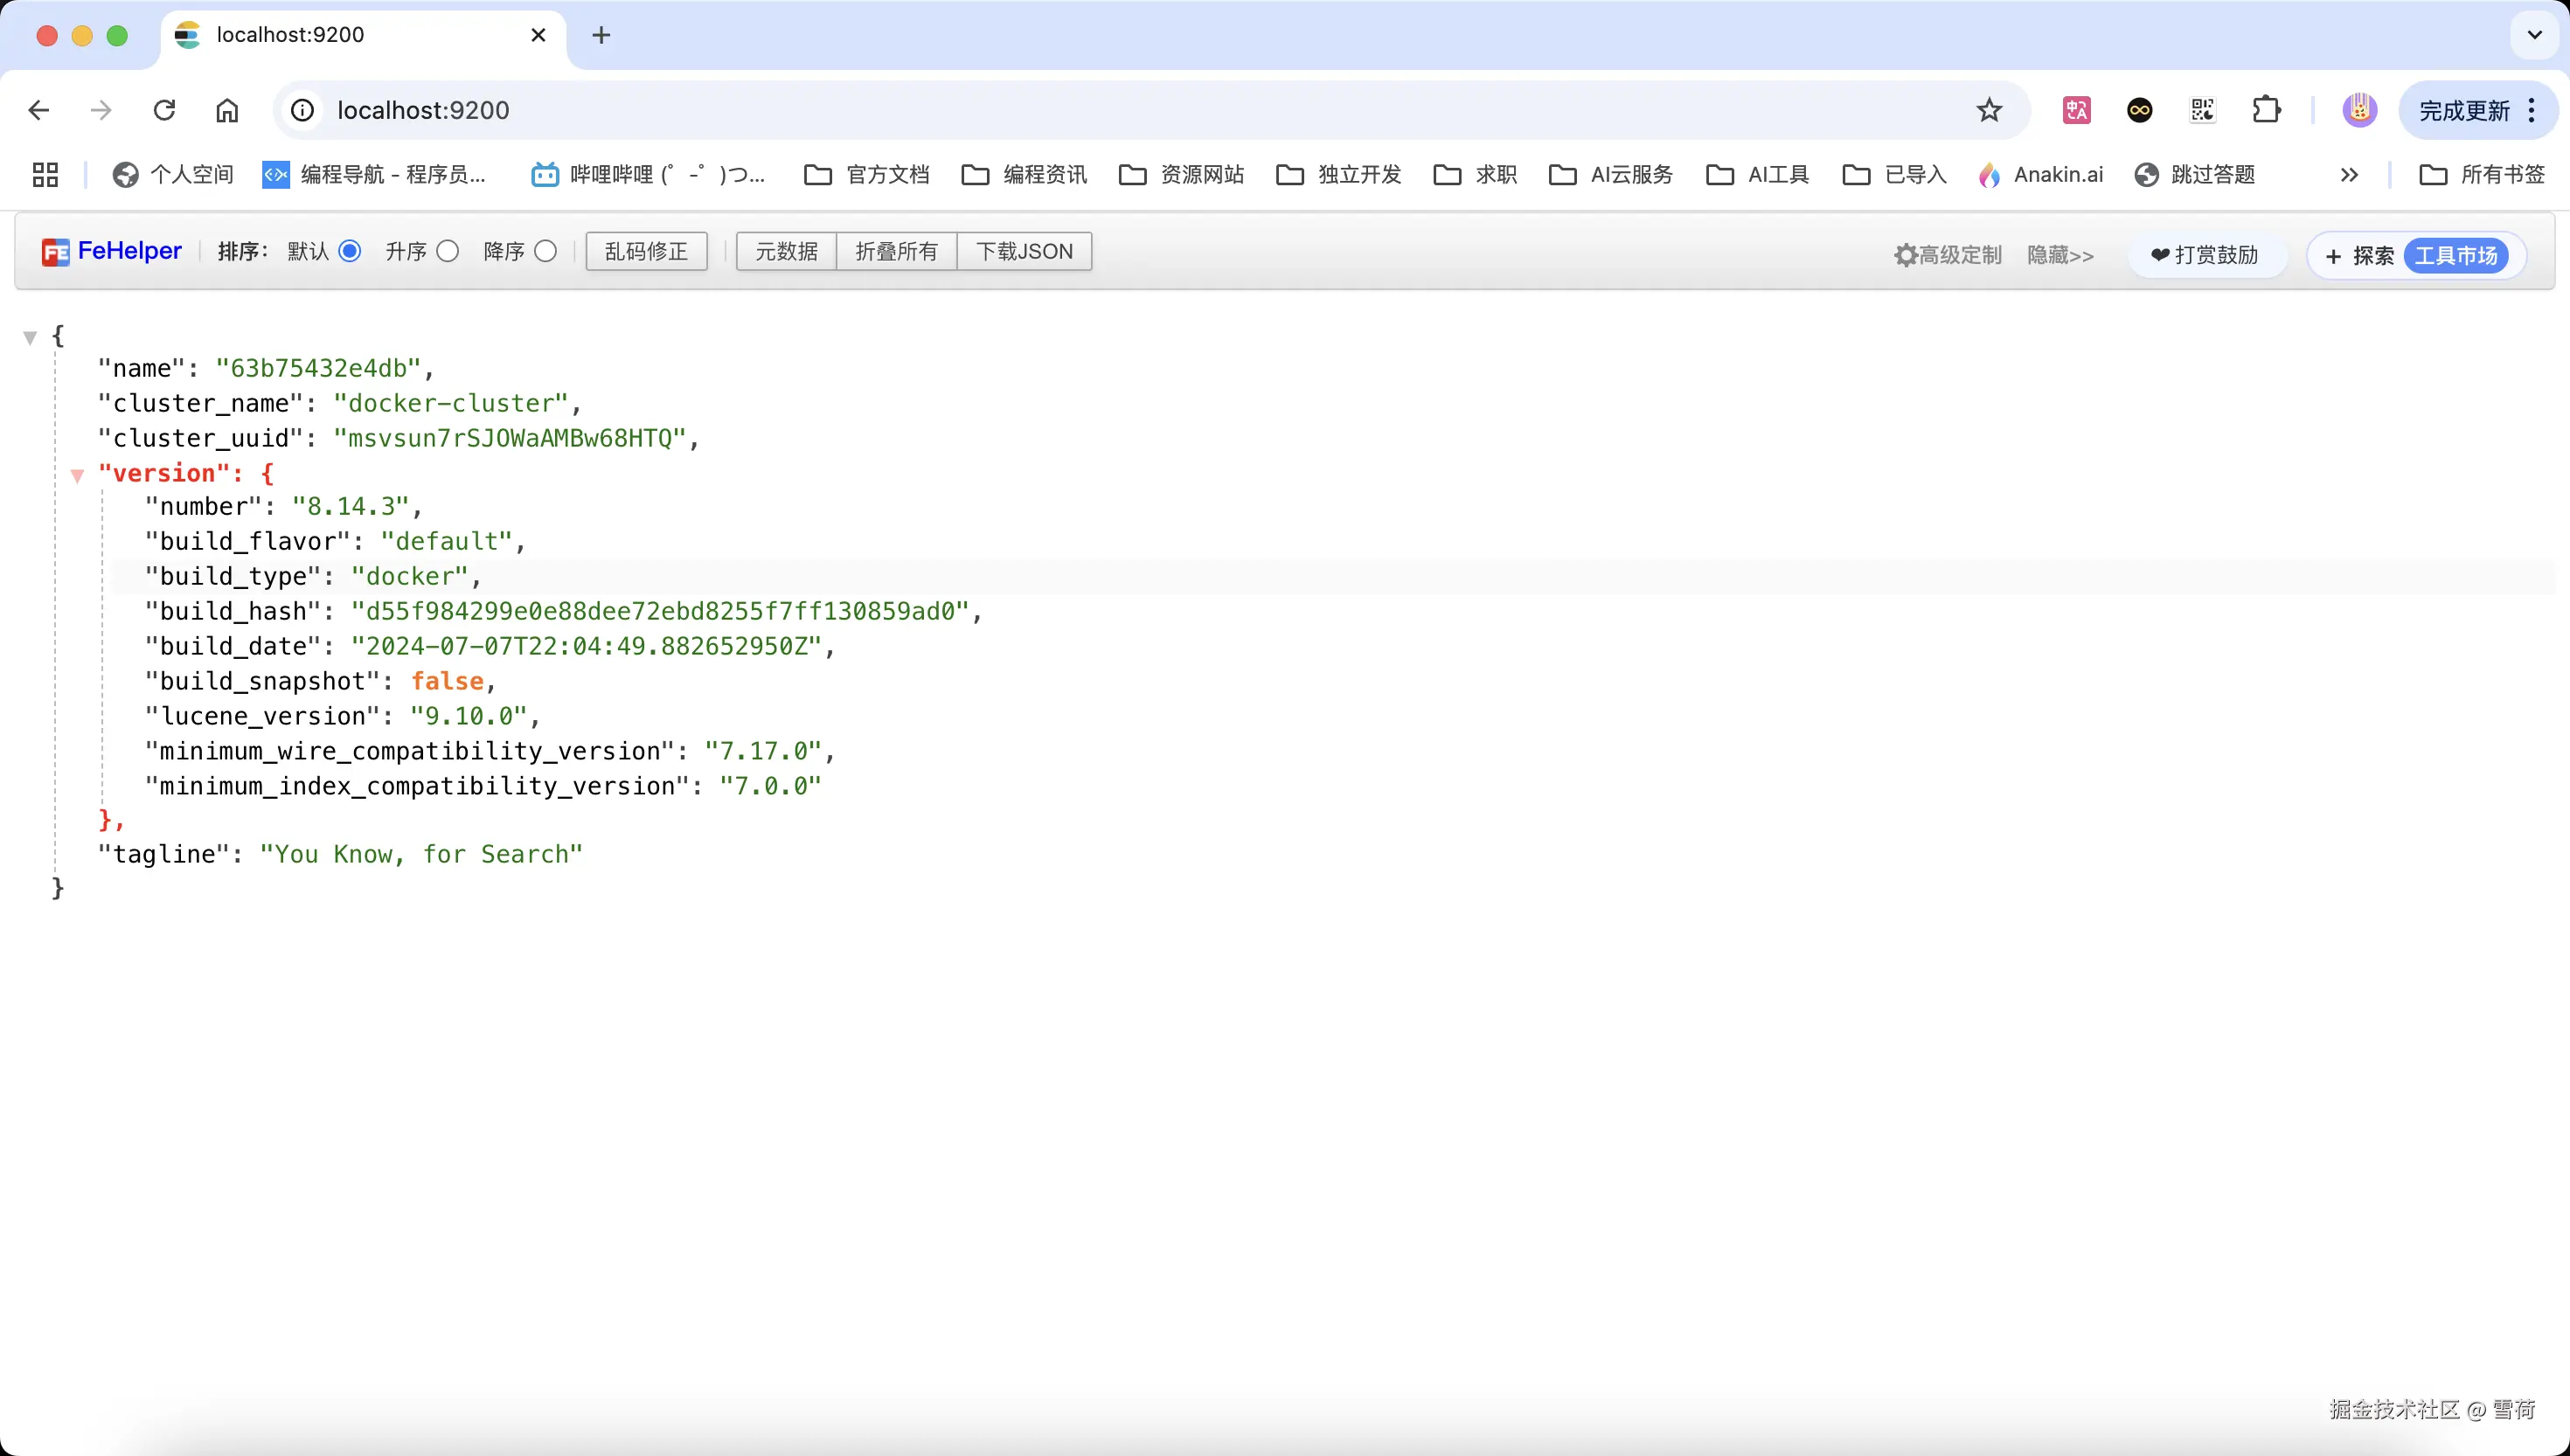Collapse the "version" node triangle
Screen dimensions: 2570x1456
click(77, 476)
